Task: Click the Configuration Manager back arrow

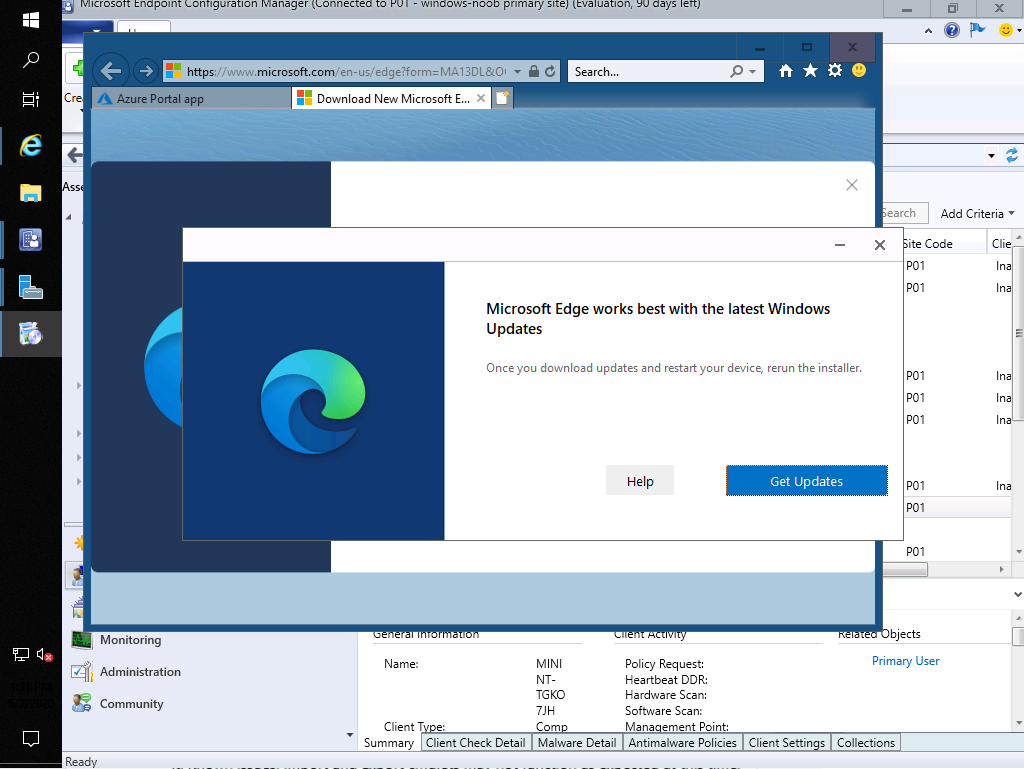Action: click(75, 155)
